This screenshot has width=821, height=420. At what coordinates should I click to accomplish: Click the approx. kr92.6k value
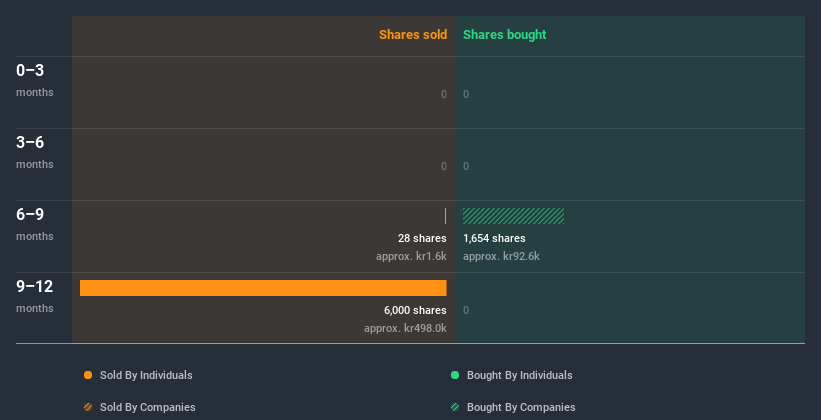coord(501,257)
